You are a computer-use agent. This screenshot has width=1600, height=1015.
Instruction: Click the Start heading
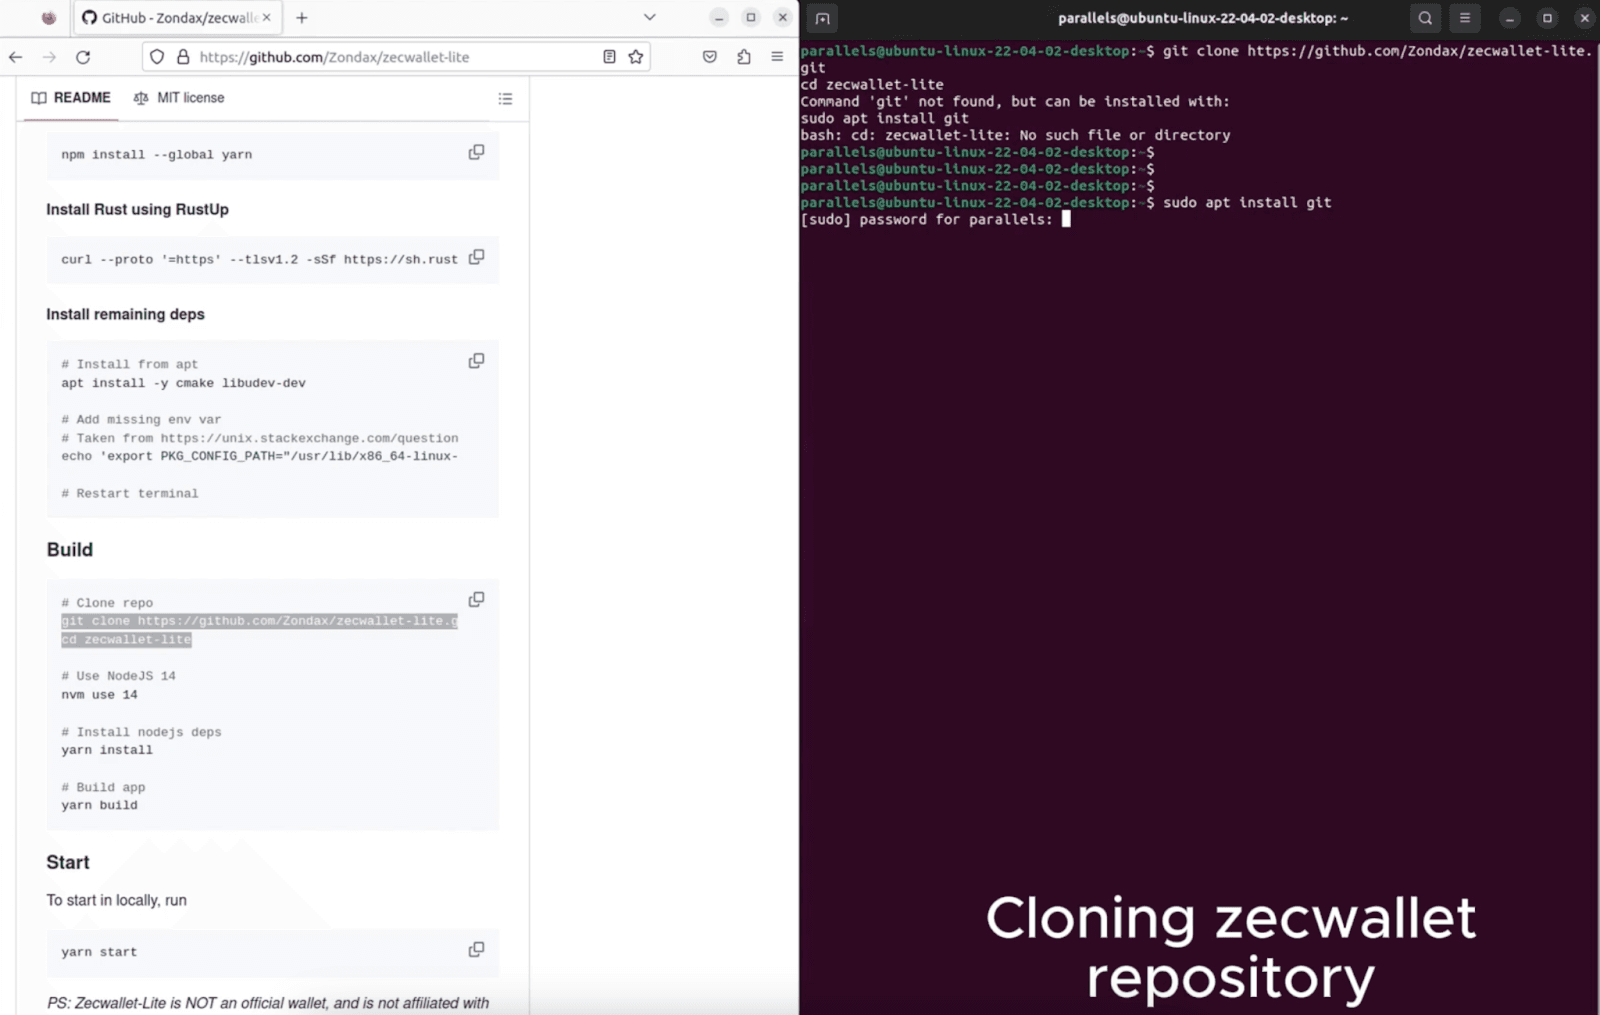[x=68, y=862]
